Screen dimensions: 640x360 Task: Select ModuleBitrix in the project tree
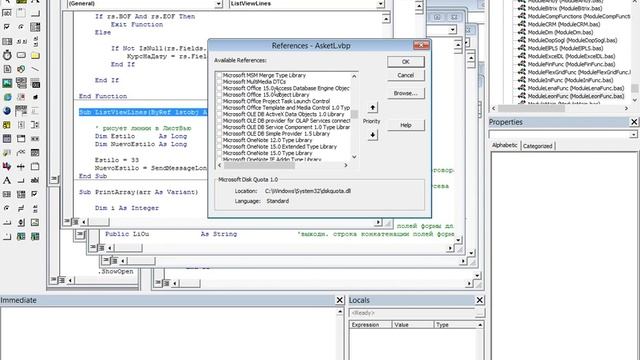tap(564, 8)
